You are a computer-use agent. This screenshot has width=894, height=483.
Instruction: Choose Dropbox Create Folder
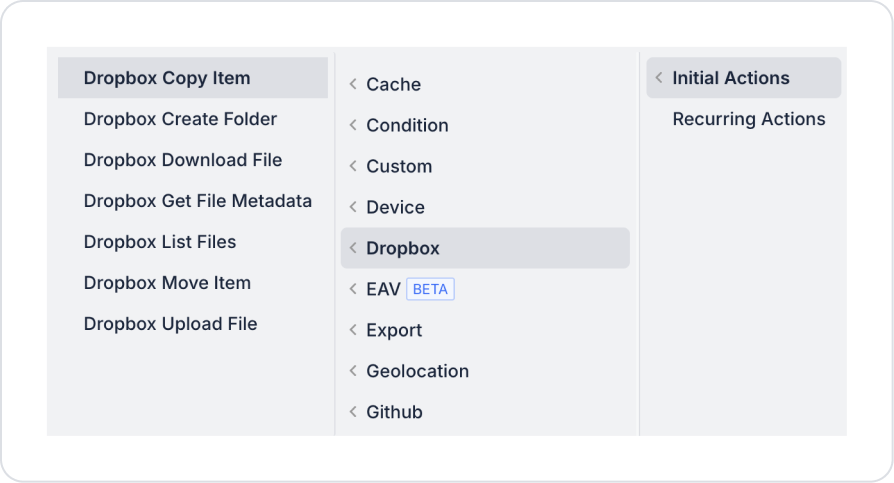coord(193,119)
